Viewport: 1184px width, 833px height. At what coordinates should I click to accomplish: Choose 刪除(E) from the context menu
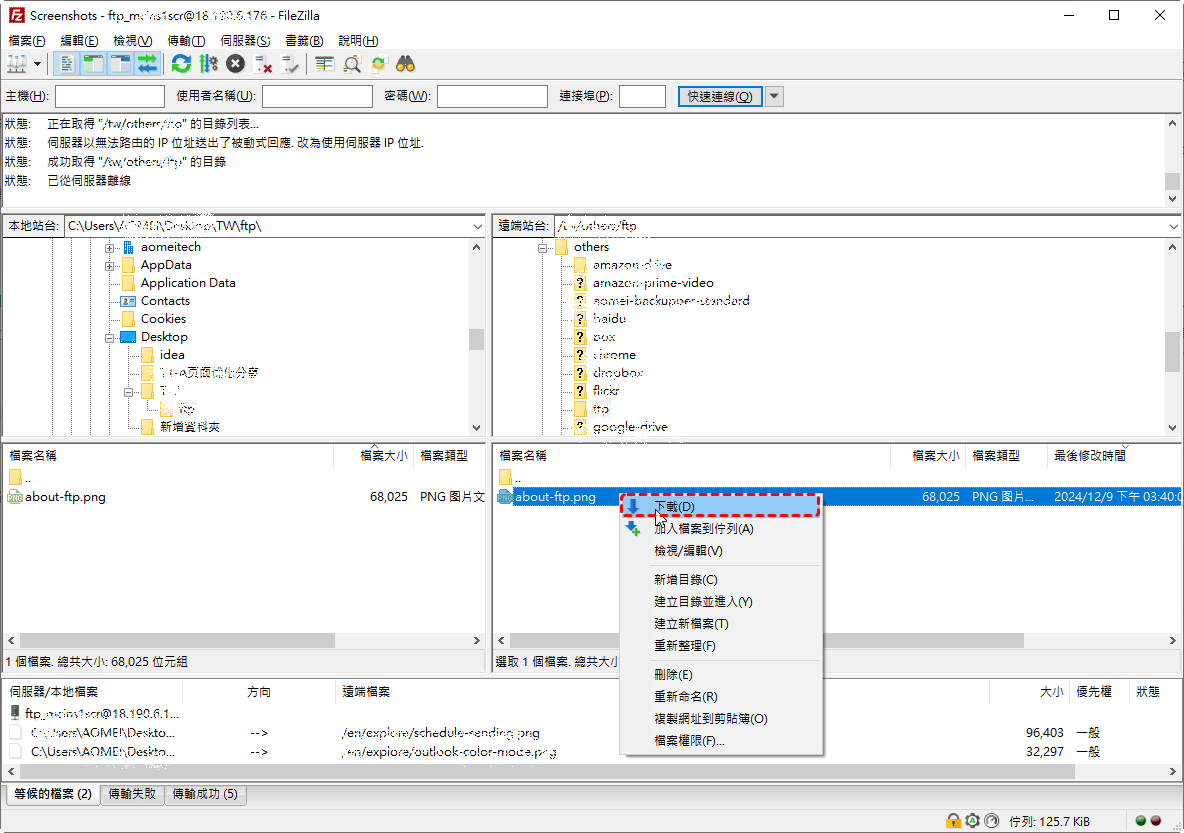click(720, 674)
